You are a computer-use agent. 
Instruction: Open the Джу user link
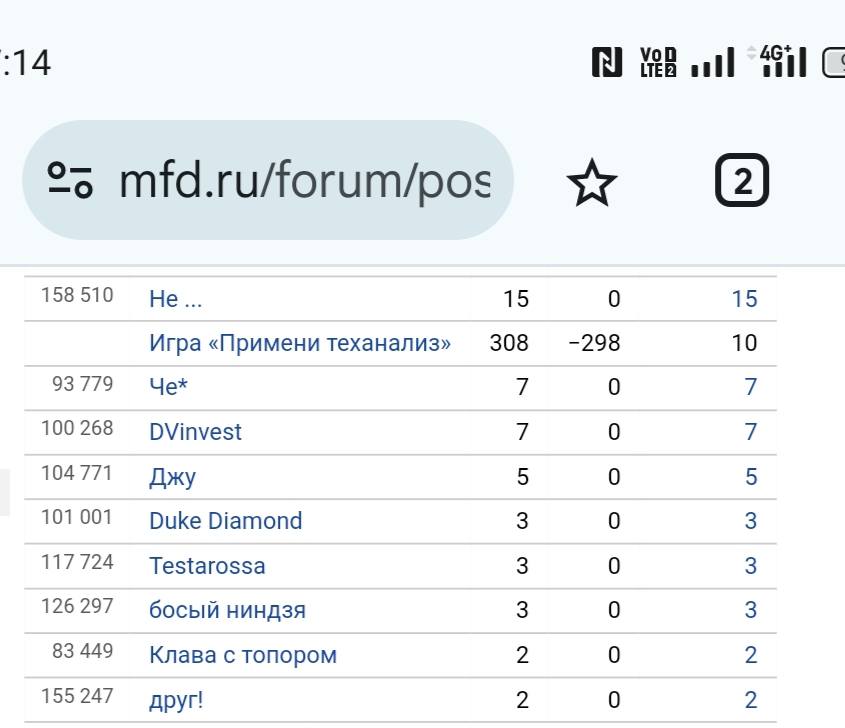coord(172,477)
